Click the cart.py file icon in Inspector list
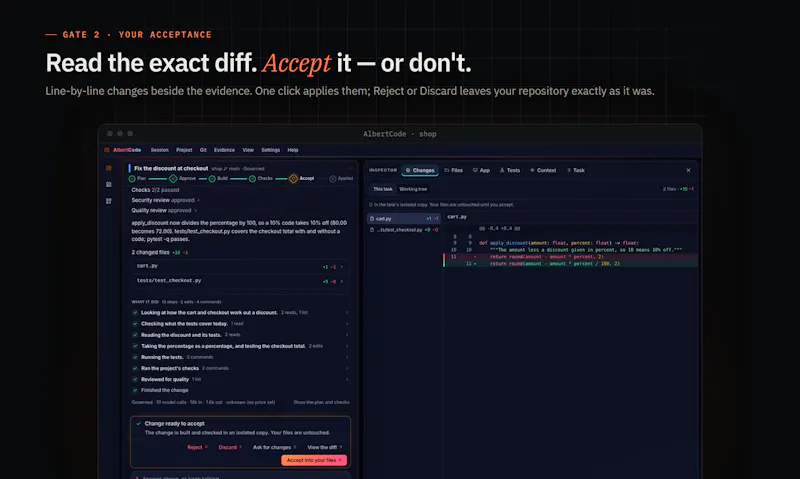 372,218
